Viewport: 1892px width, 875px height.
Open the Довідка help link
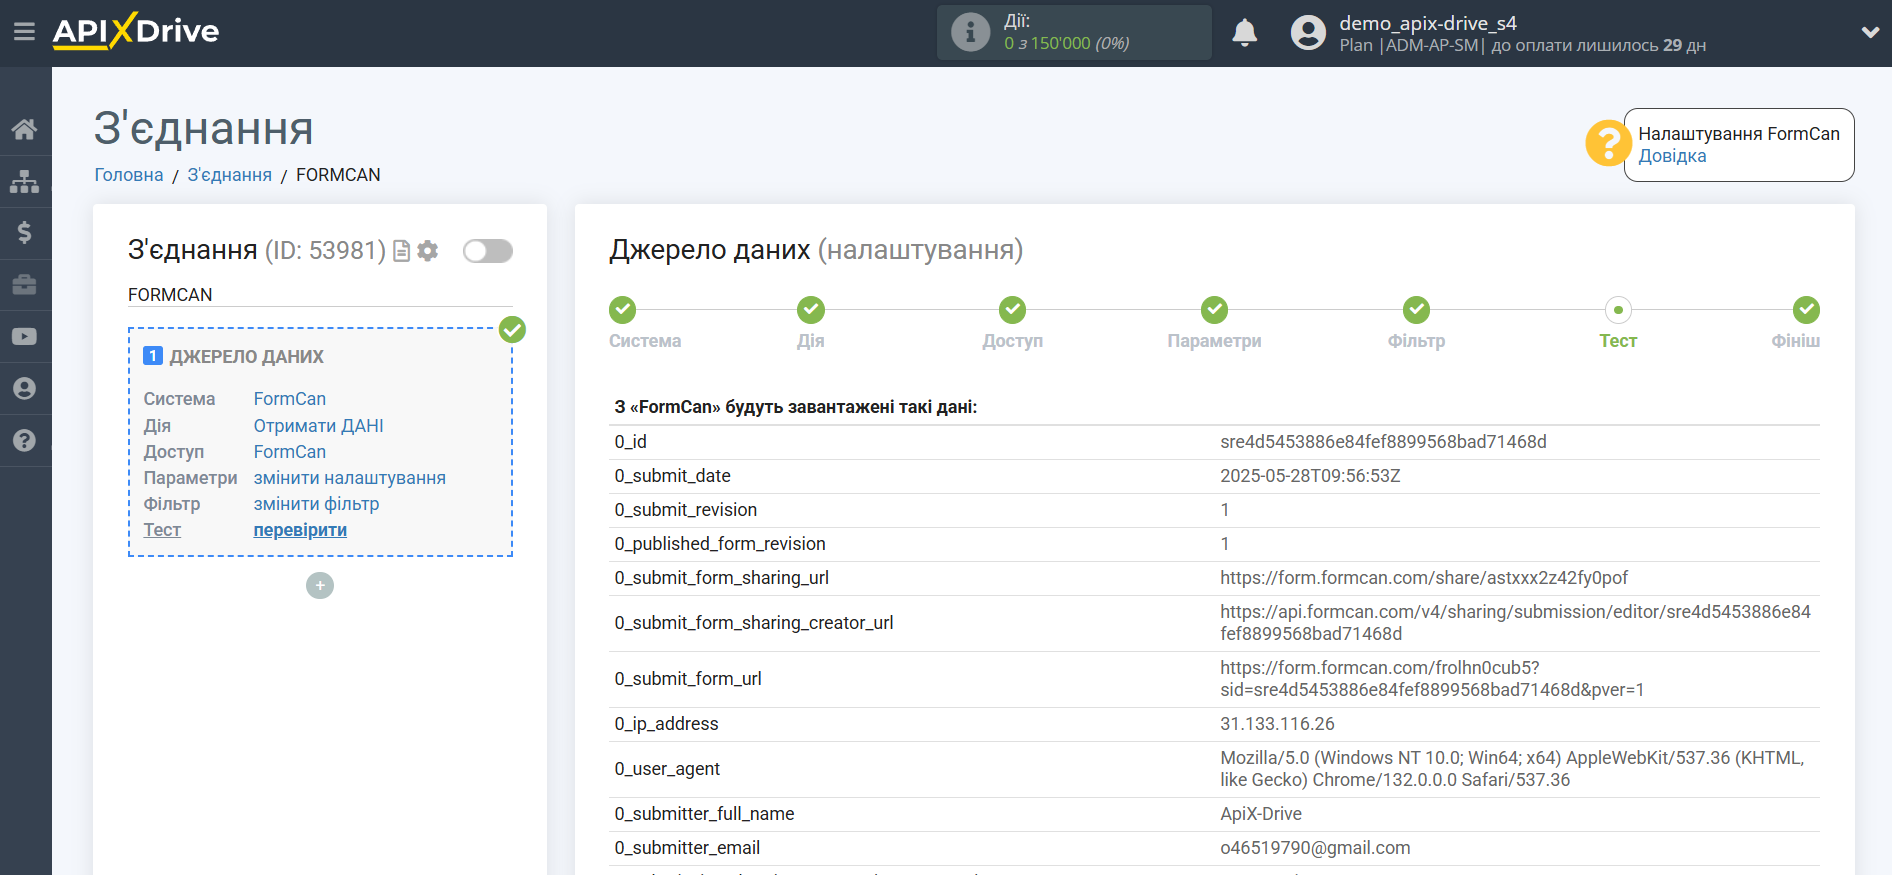1672,156
